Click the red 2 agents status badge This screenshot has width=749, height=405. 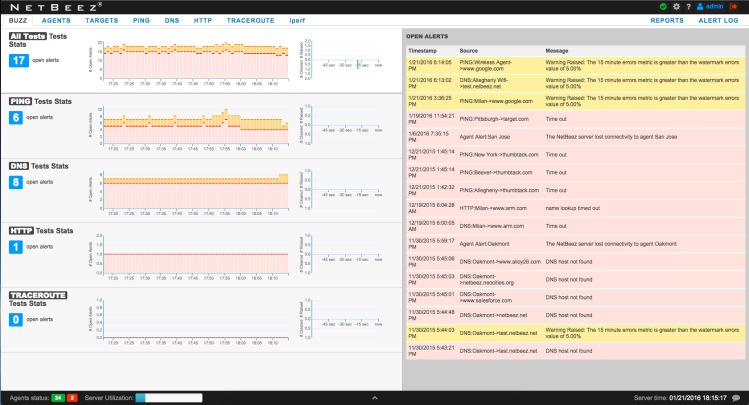(72, 398)
